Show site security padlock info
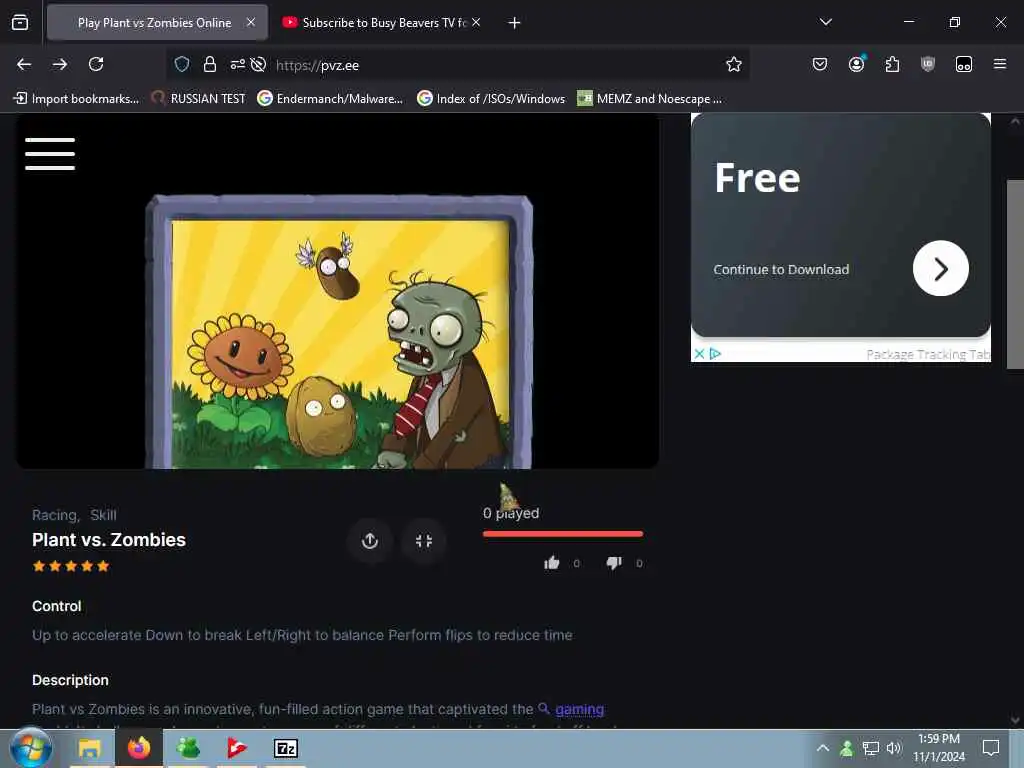This screenshot has height=768, width=1024. [210, 64]
